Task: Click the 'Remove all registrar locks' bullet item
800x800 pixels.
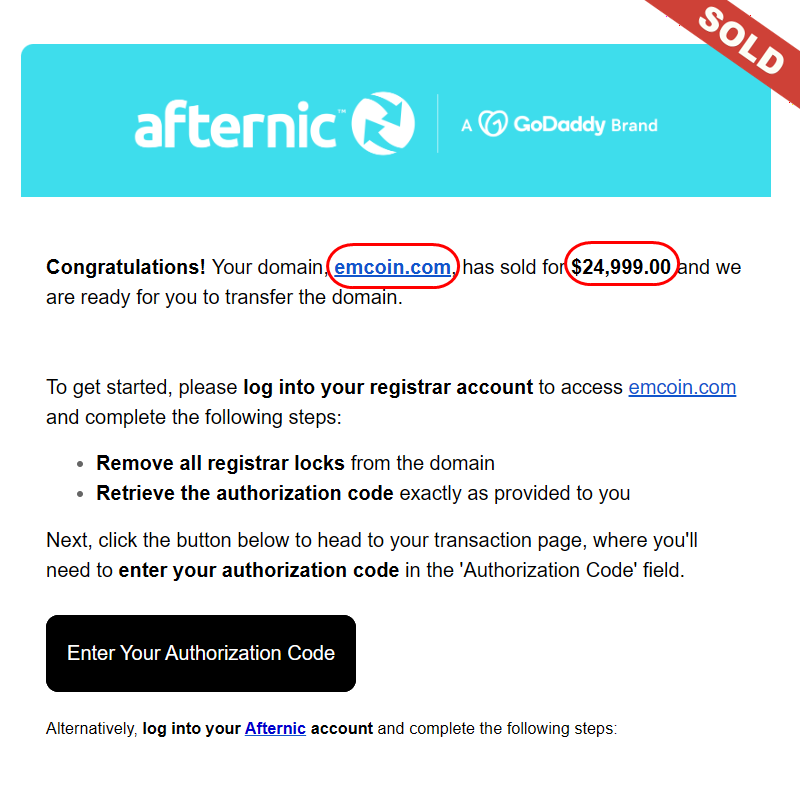Action: point(295,463)
